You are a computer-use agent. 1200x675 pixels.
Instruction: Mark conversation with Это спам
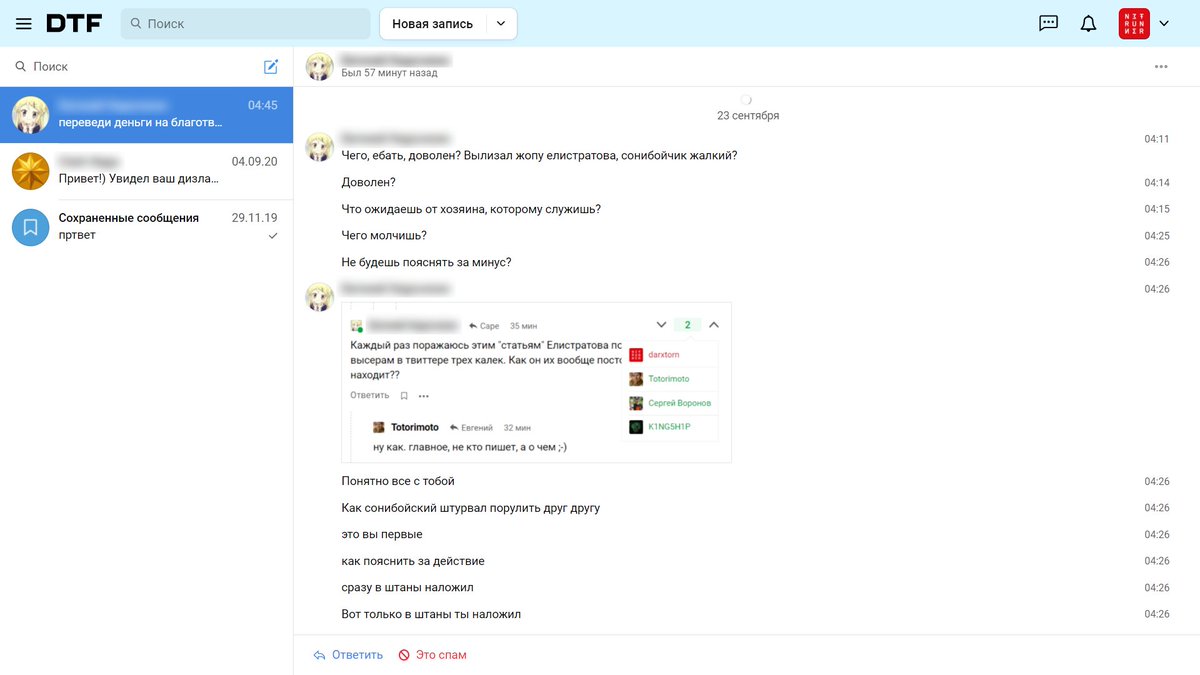pos(433,655)
